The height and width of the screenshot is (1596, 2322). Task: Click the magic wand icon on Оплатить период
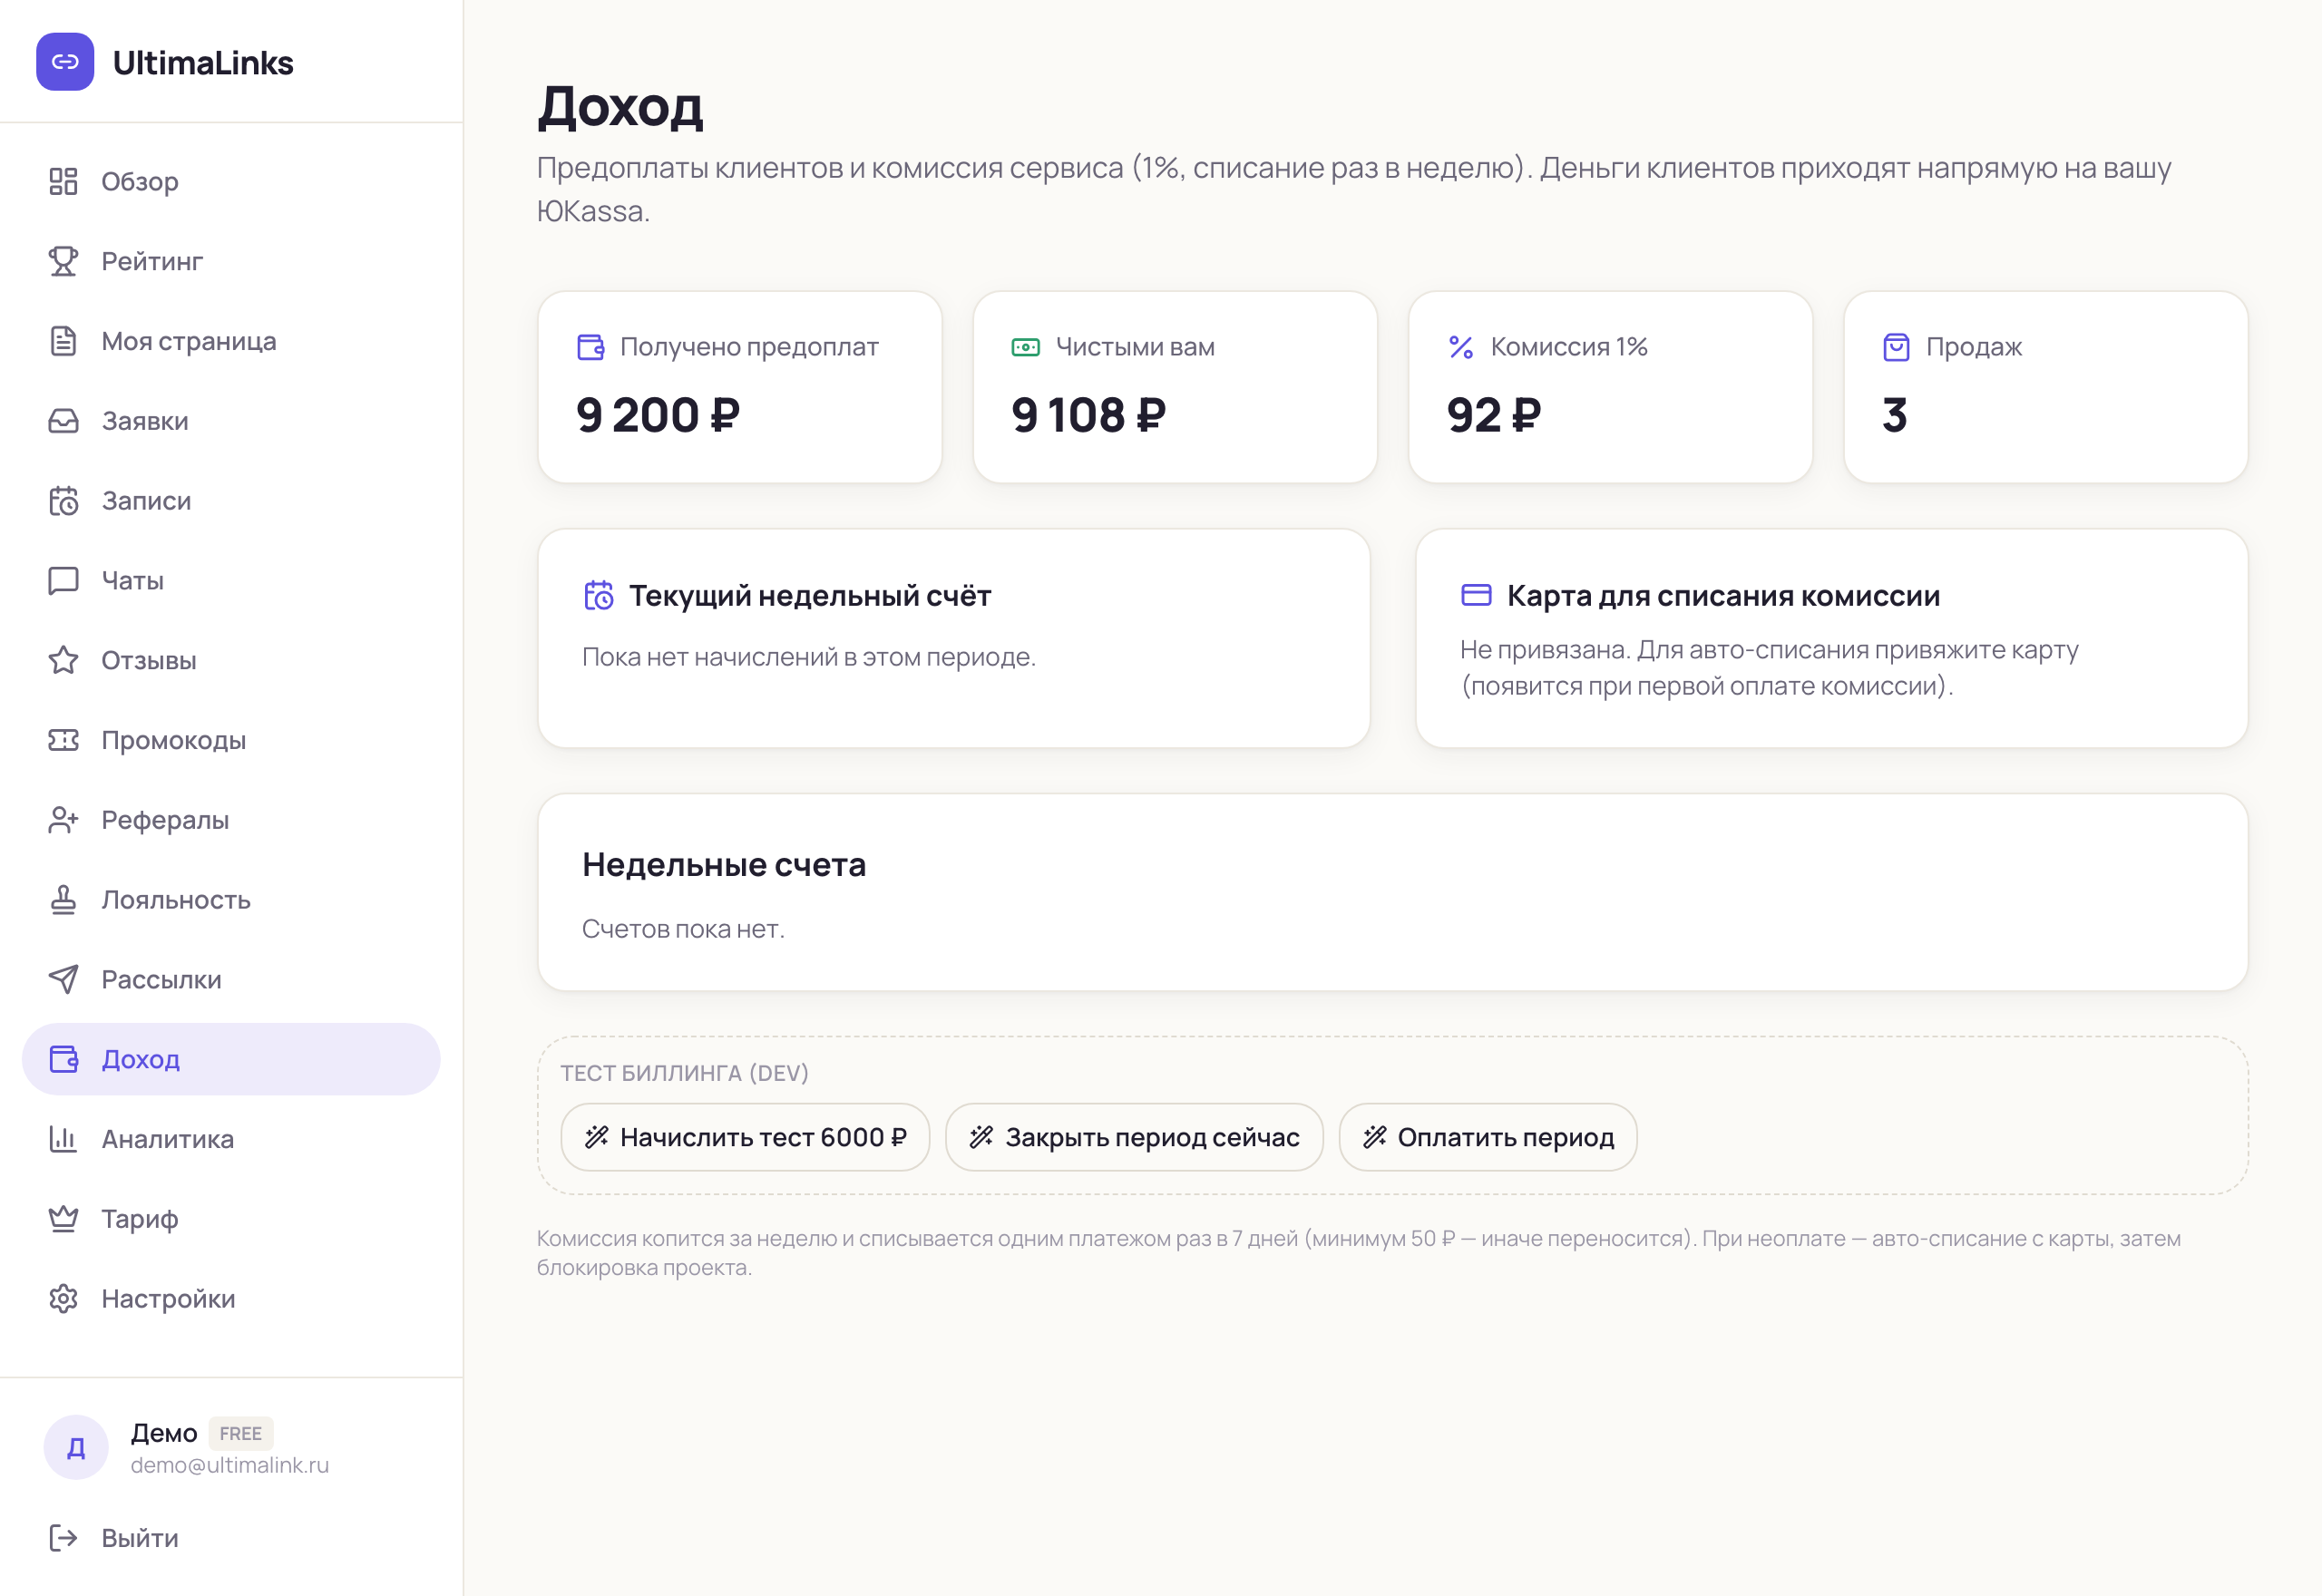pos(1374,1137)
